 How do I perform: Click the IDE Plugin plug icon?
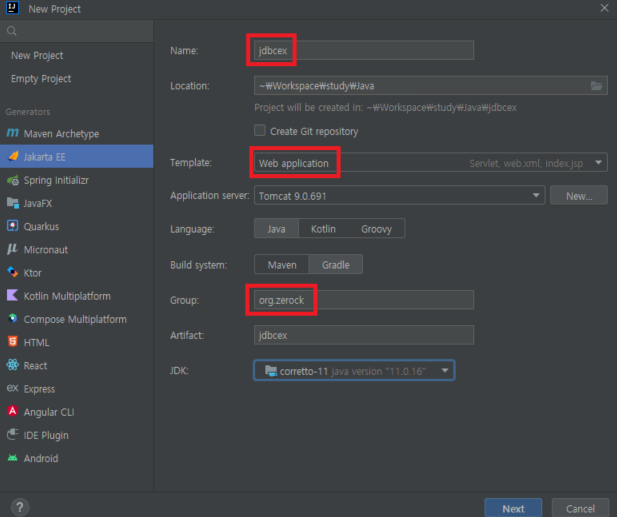pos(13,434)
